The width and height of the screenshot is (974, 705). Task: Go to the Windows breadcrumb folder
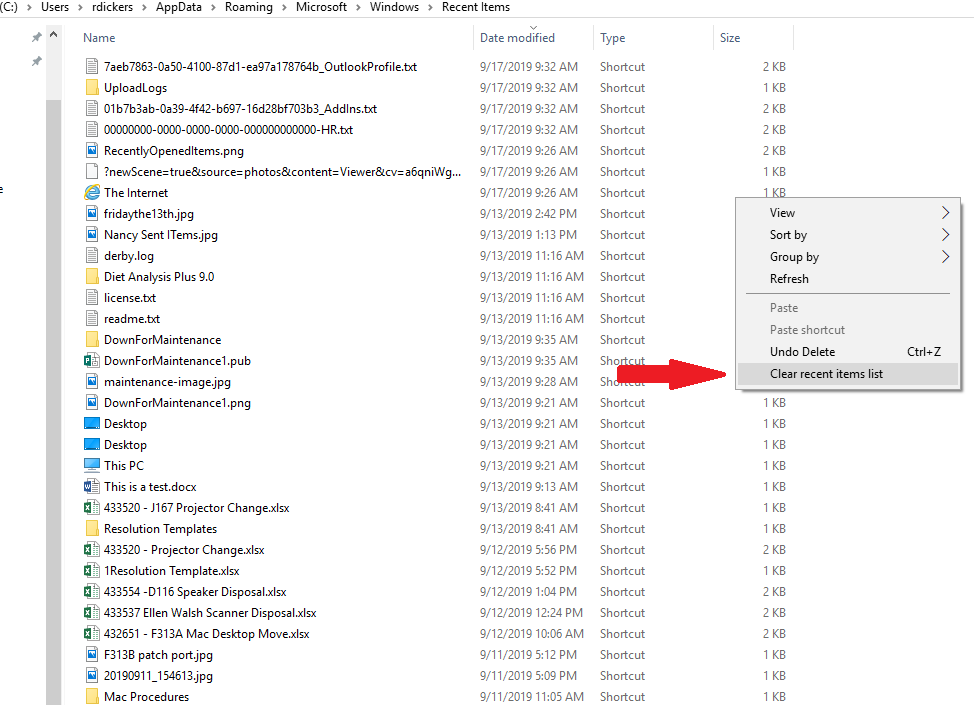click(394, 7)
